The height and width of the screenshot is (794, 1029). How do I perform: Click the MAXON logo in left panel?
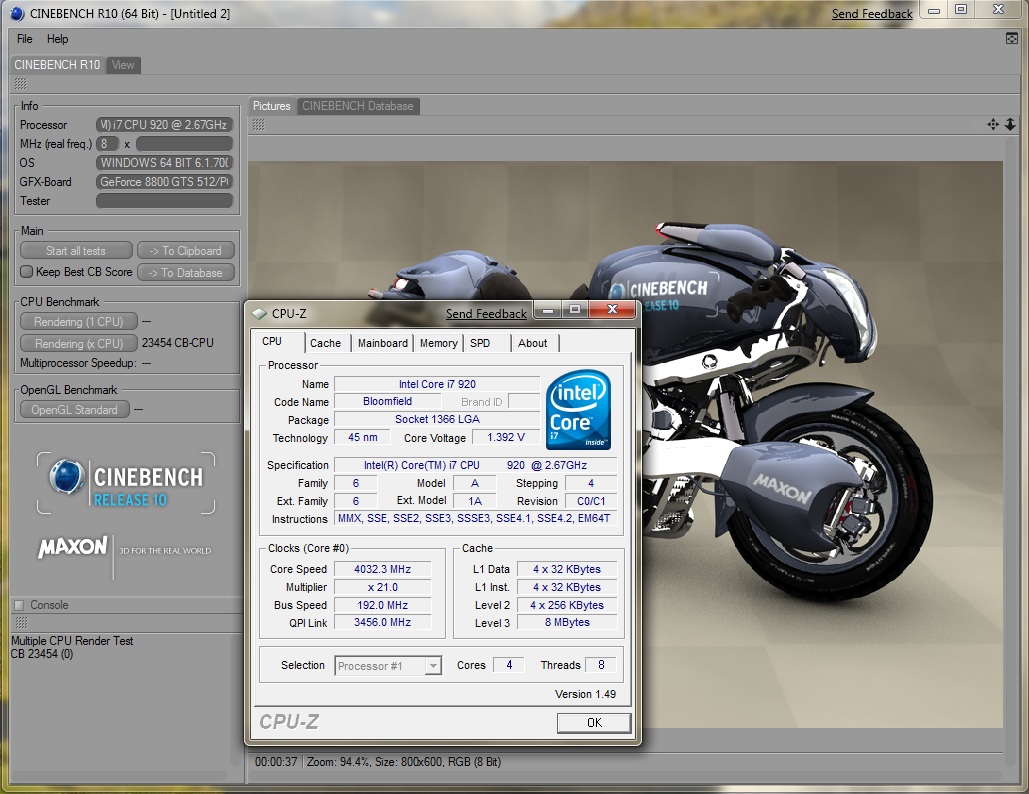[x=73, y=547]
